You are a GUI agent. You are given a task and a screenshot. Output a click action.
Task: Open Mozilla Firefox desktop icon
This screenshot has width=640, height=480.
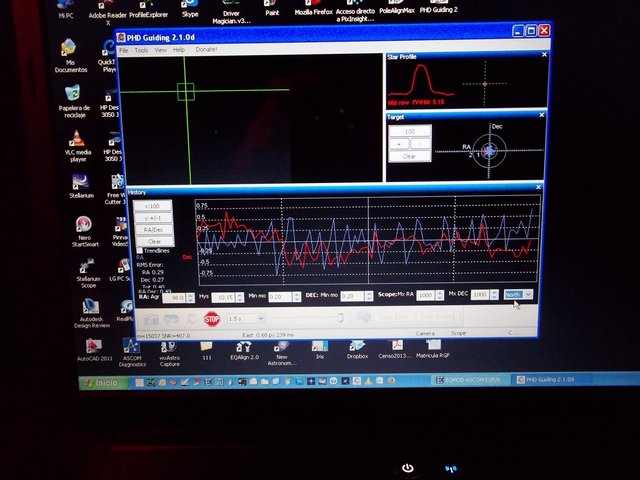[x=313, y=8]
